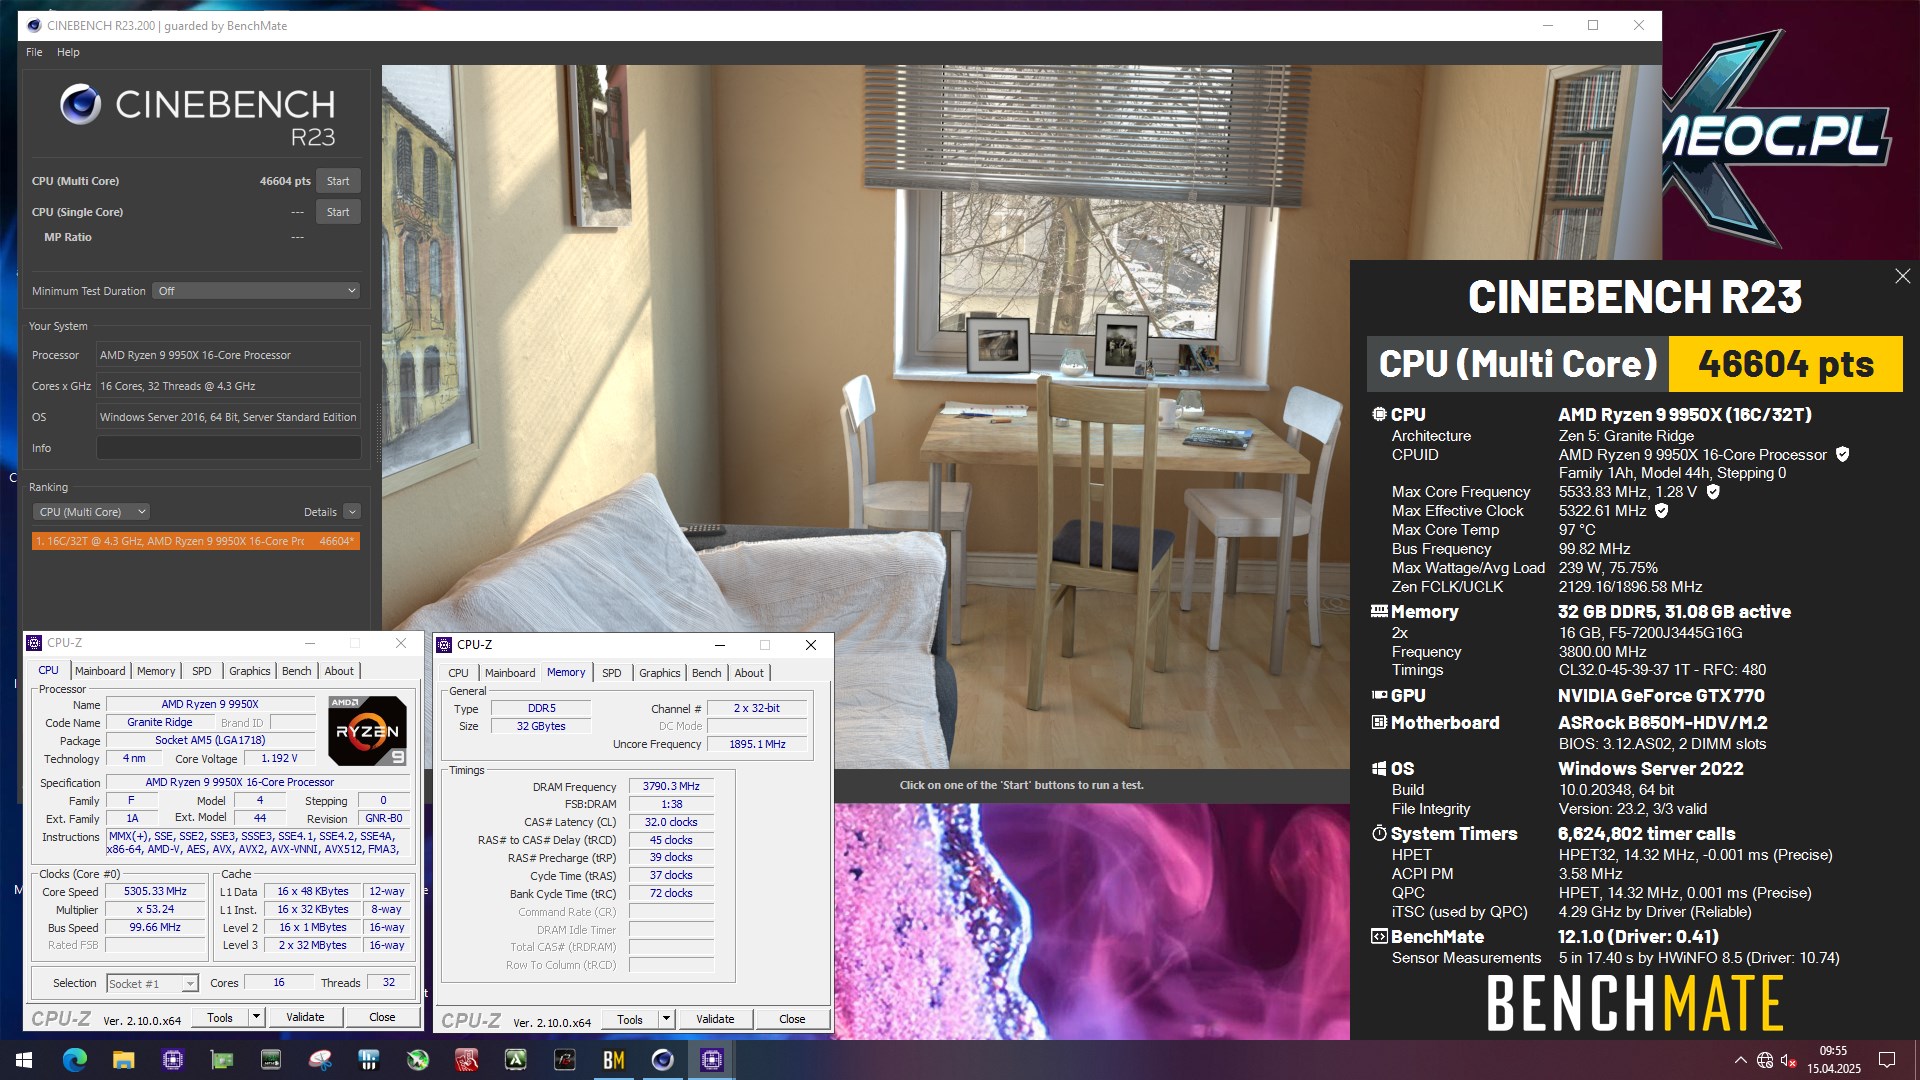Click the red playing-cards taskbar icon
Screen dimensions: 1920x1080
pos(467,1060)
